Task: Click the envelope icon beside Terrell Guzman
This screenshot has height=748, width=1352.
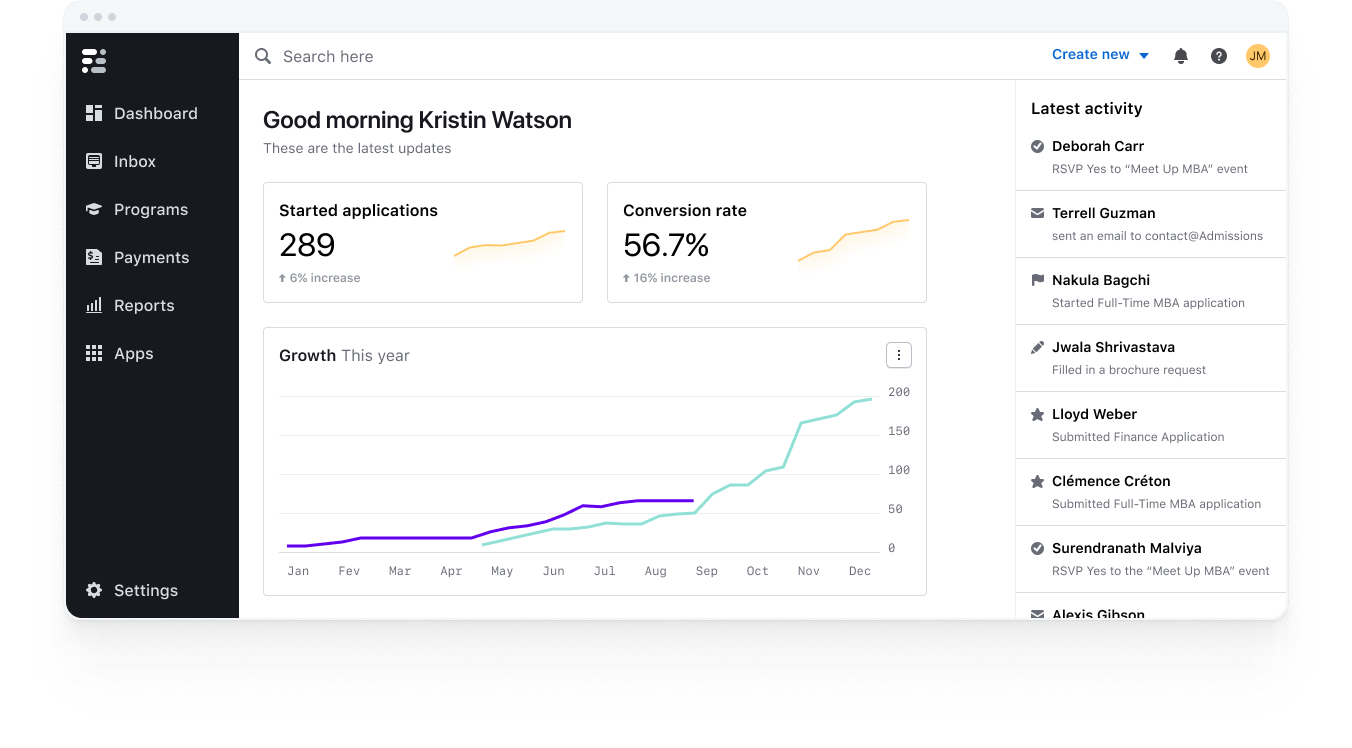Action: click(x=1037, y=213)
